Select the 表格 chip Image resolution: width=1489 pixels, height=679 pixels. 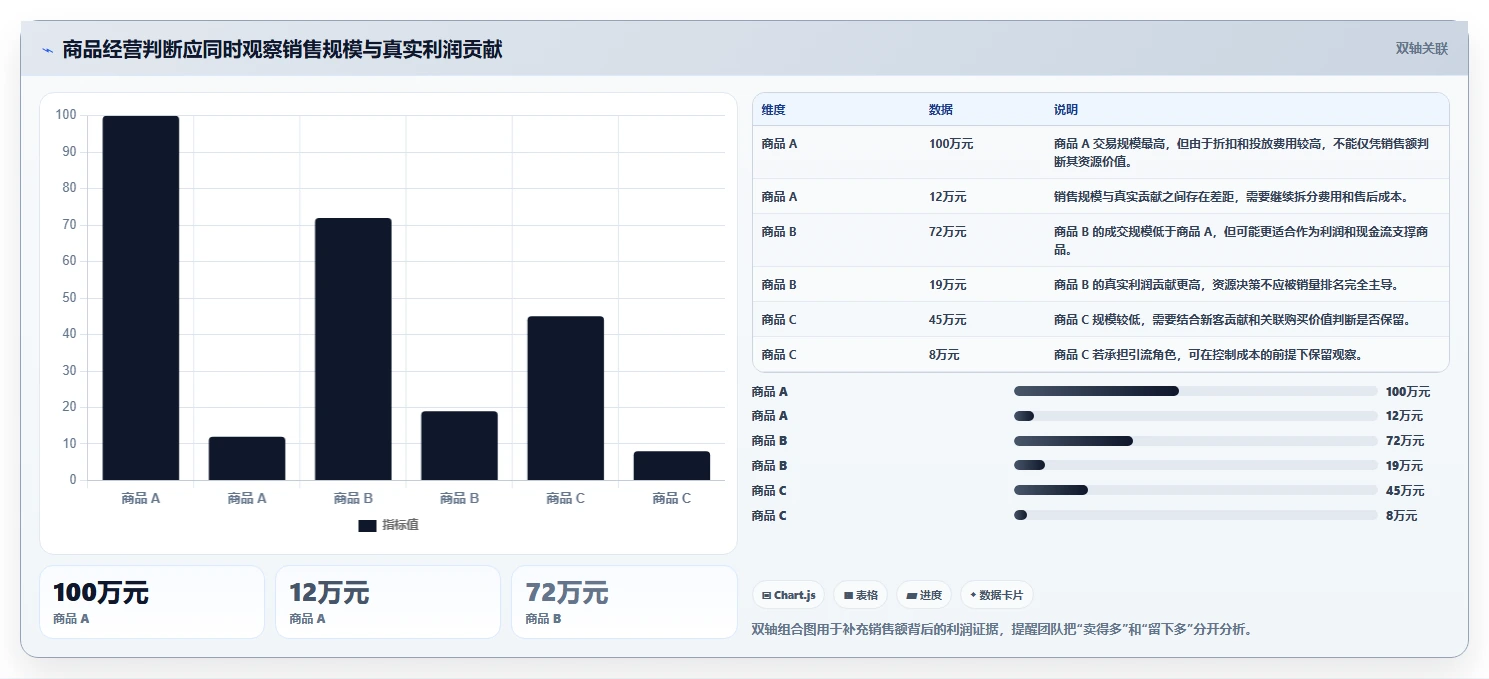(x=860, y=595)
